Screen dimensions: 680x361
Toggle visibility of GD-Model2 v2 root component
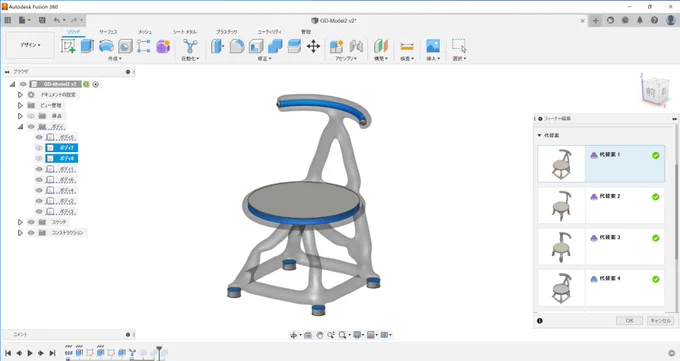coord(23,84)
